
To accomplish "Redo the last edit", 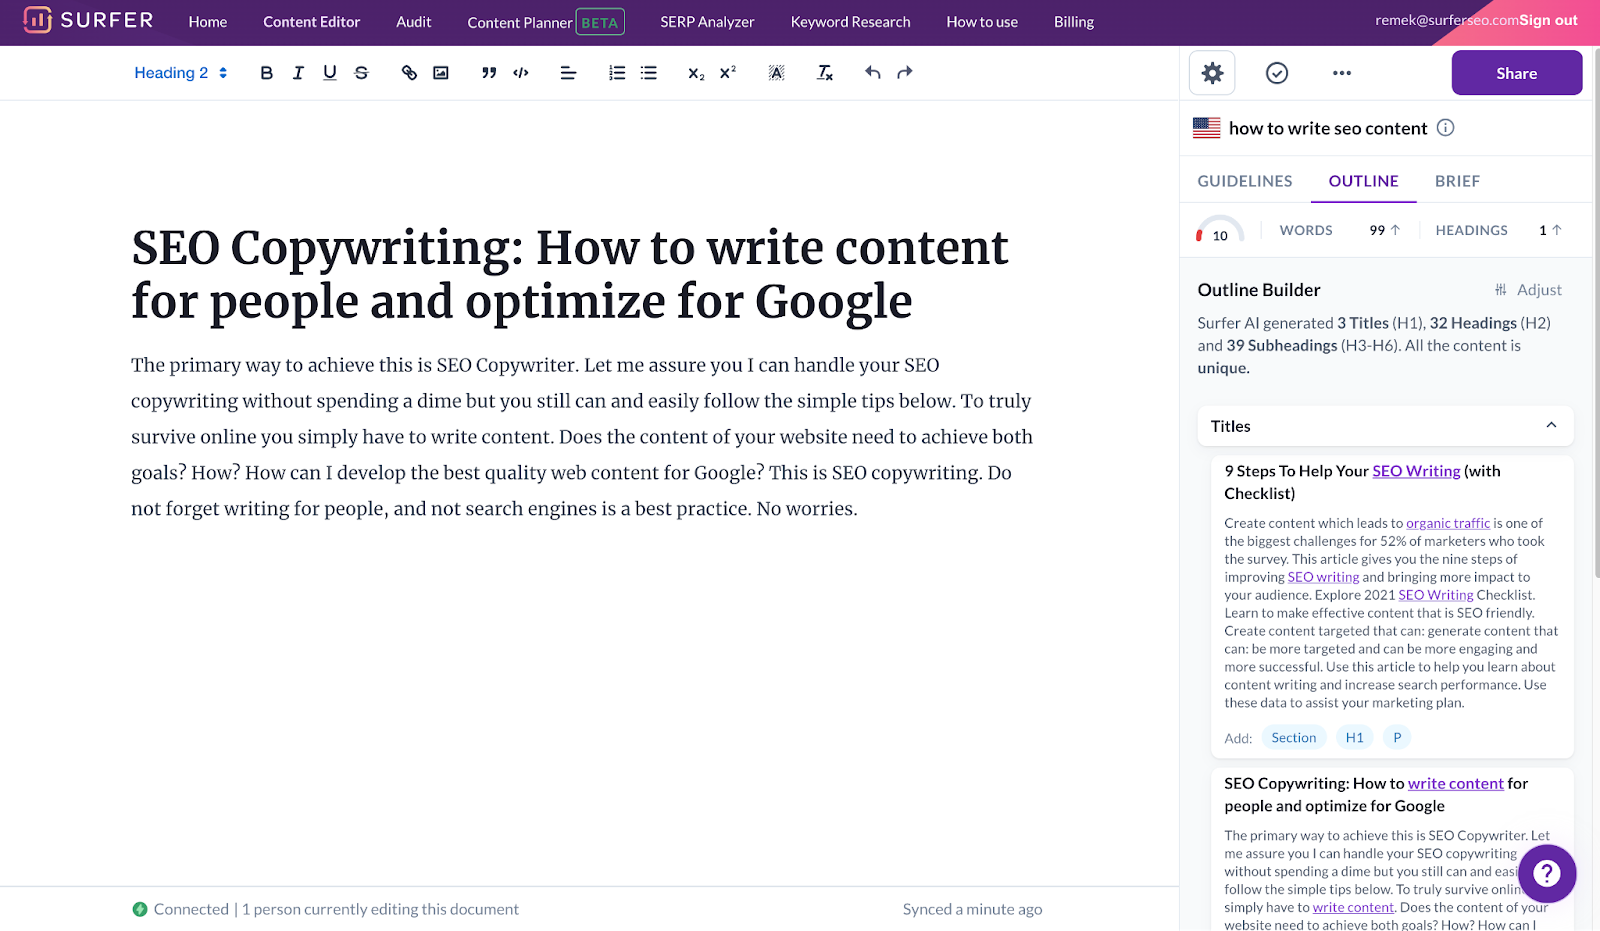I will [x=905, y=73].
